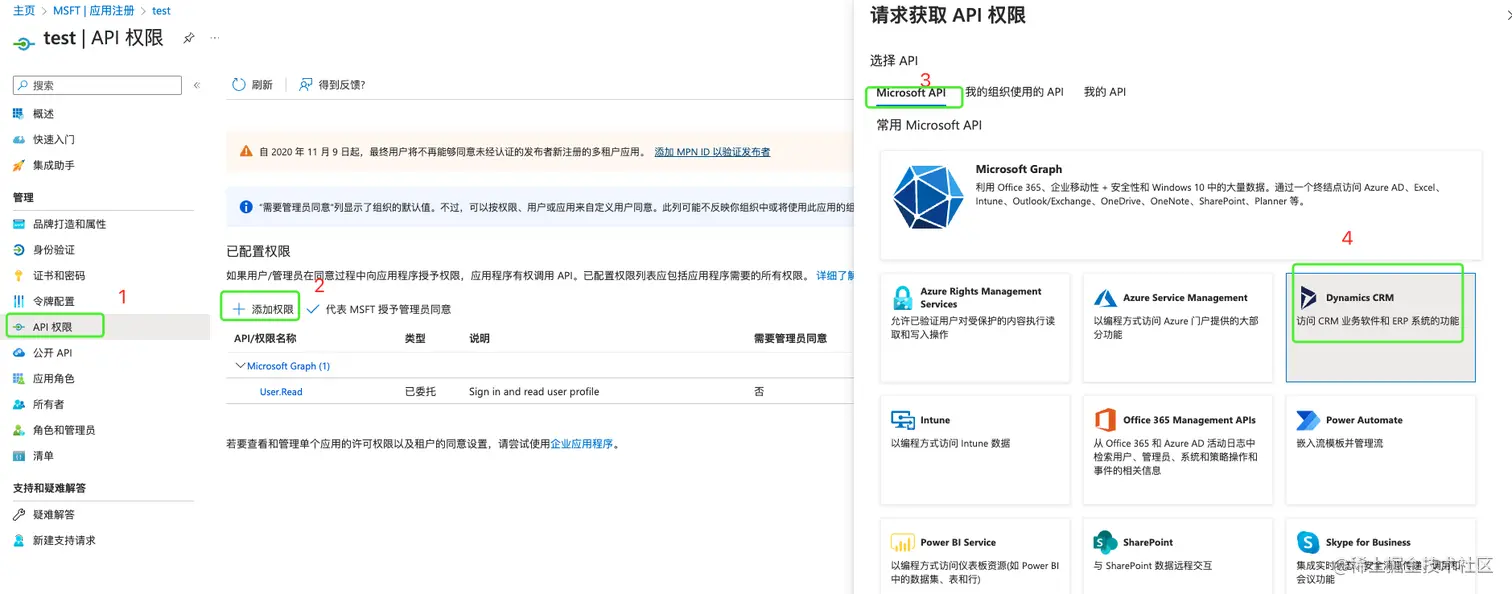
Task: Select the Microsoft Graph API card title
Action: tap(1018, 169)
